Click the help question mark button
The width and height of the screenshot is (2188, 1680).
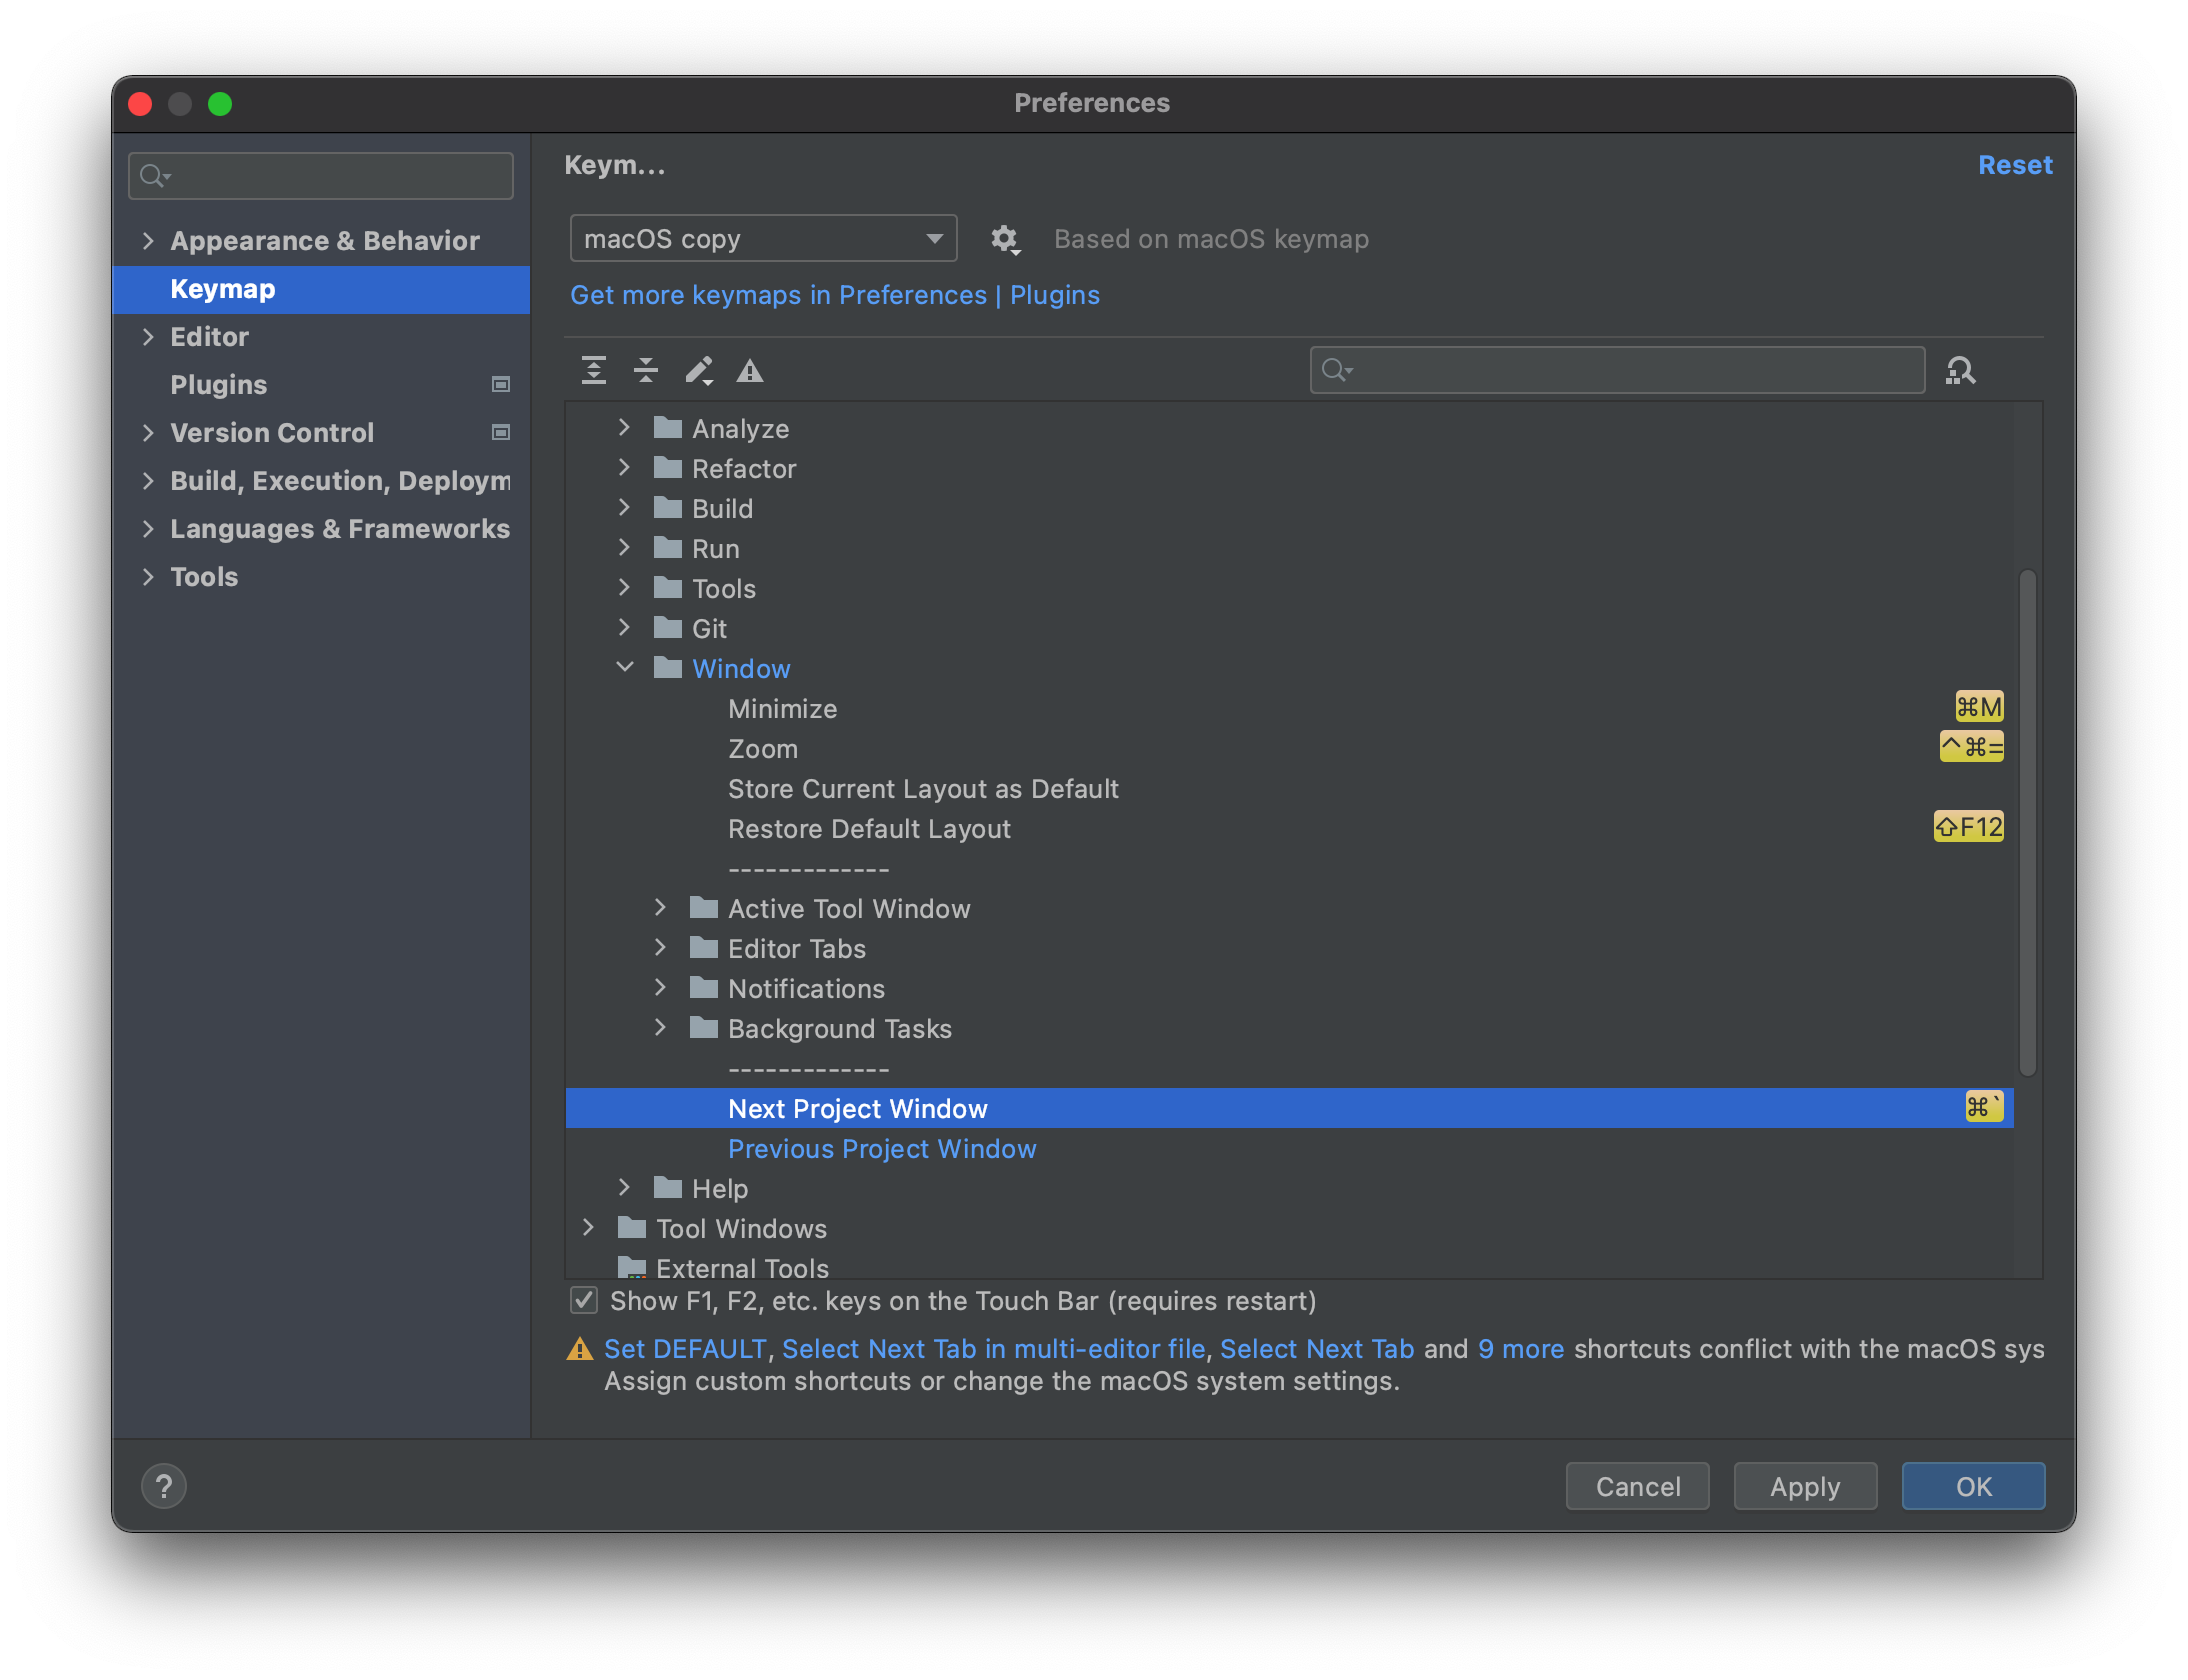pos(164,1486)
